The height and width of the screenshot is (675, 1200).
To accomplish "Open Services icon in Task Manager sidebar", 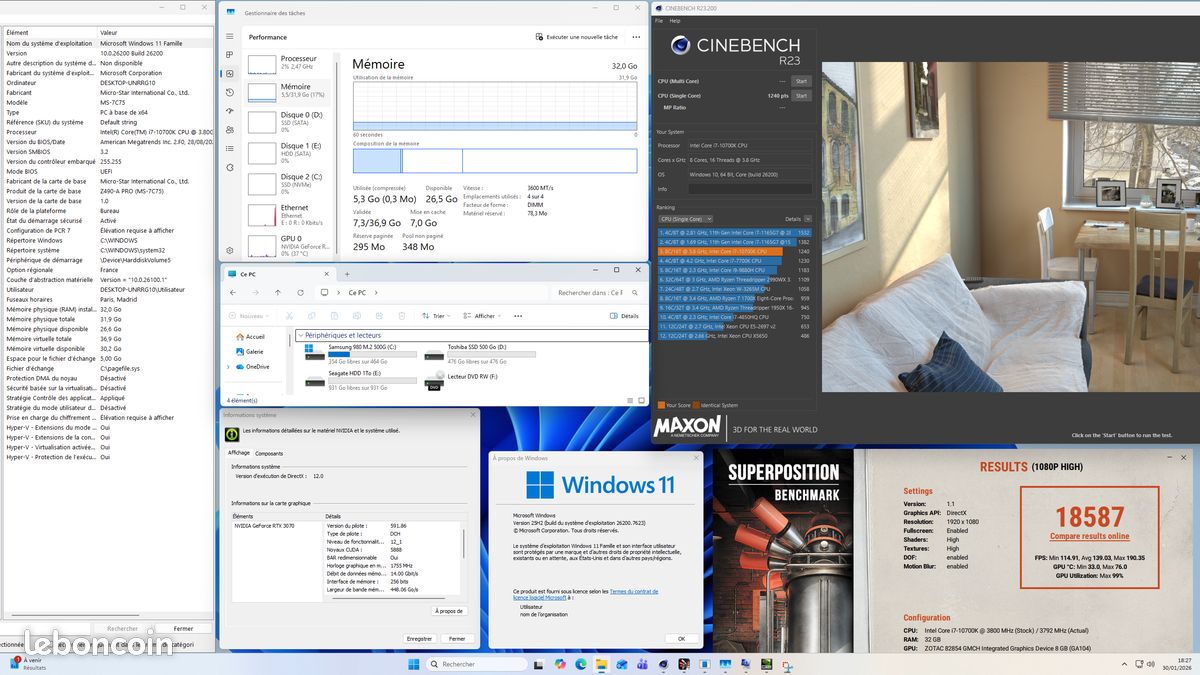I will [x=230, y=168].
